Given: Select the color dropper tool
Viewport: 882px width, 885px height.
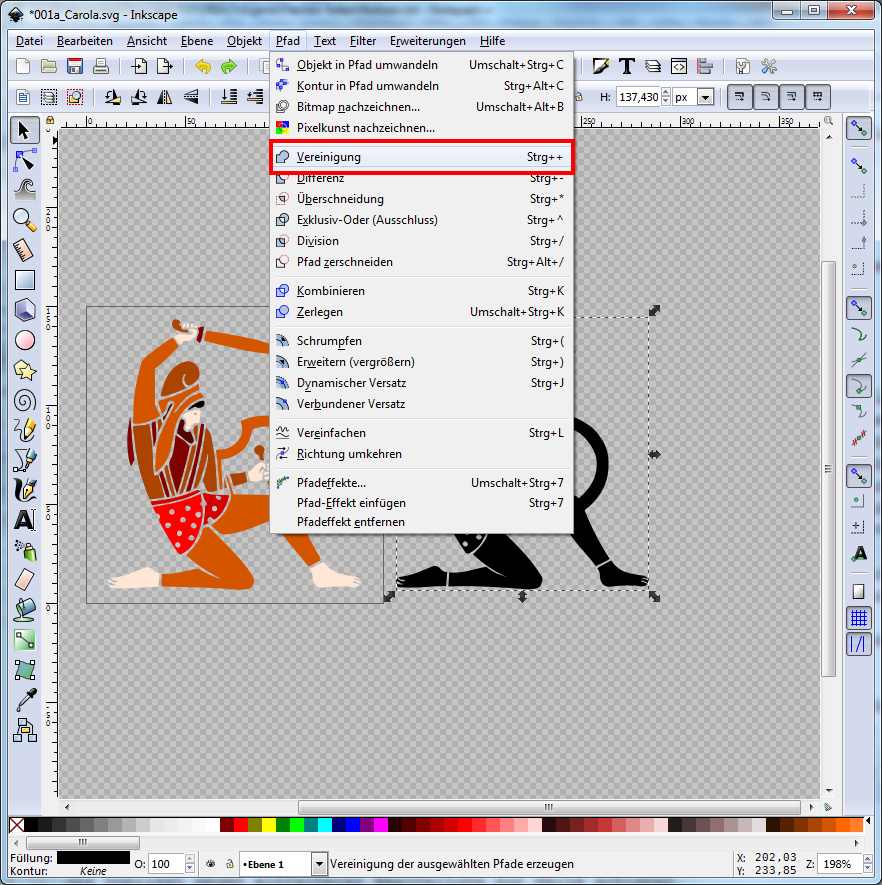Looking at the screenshot, I should [x=24, y=700].
